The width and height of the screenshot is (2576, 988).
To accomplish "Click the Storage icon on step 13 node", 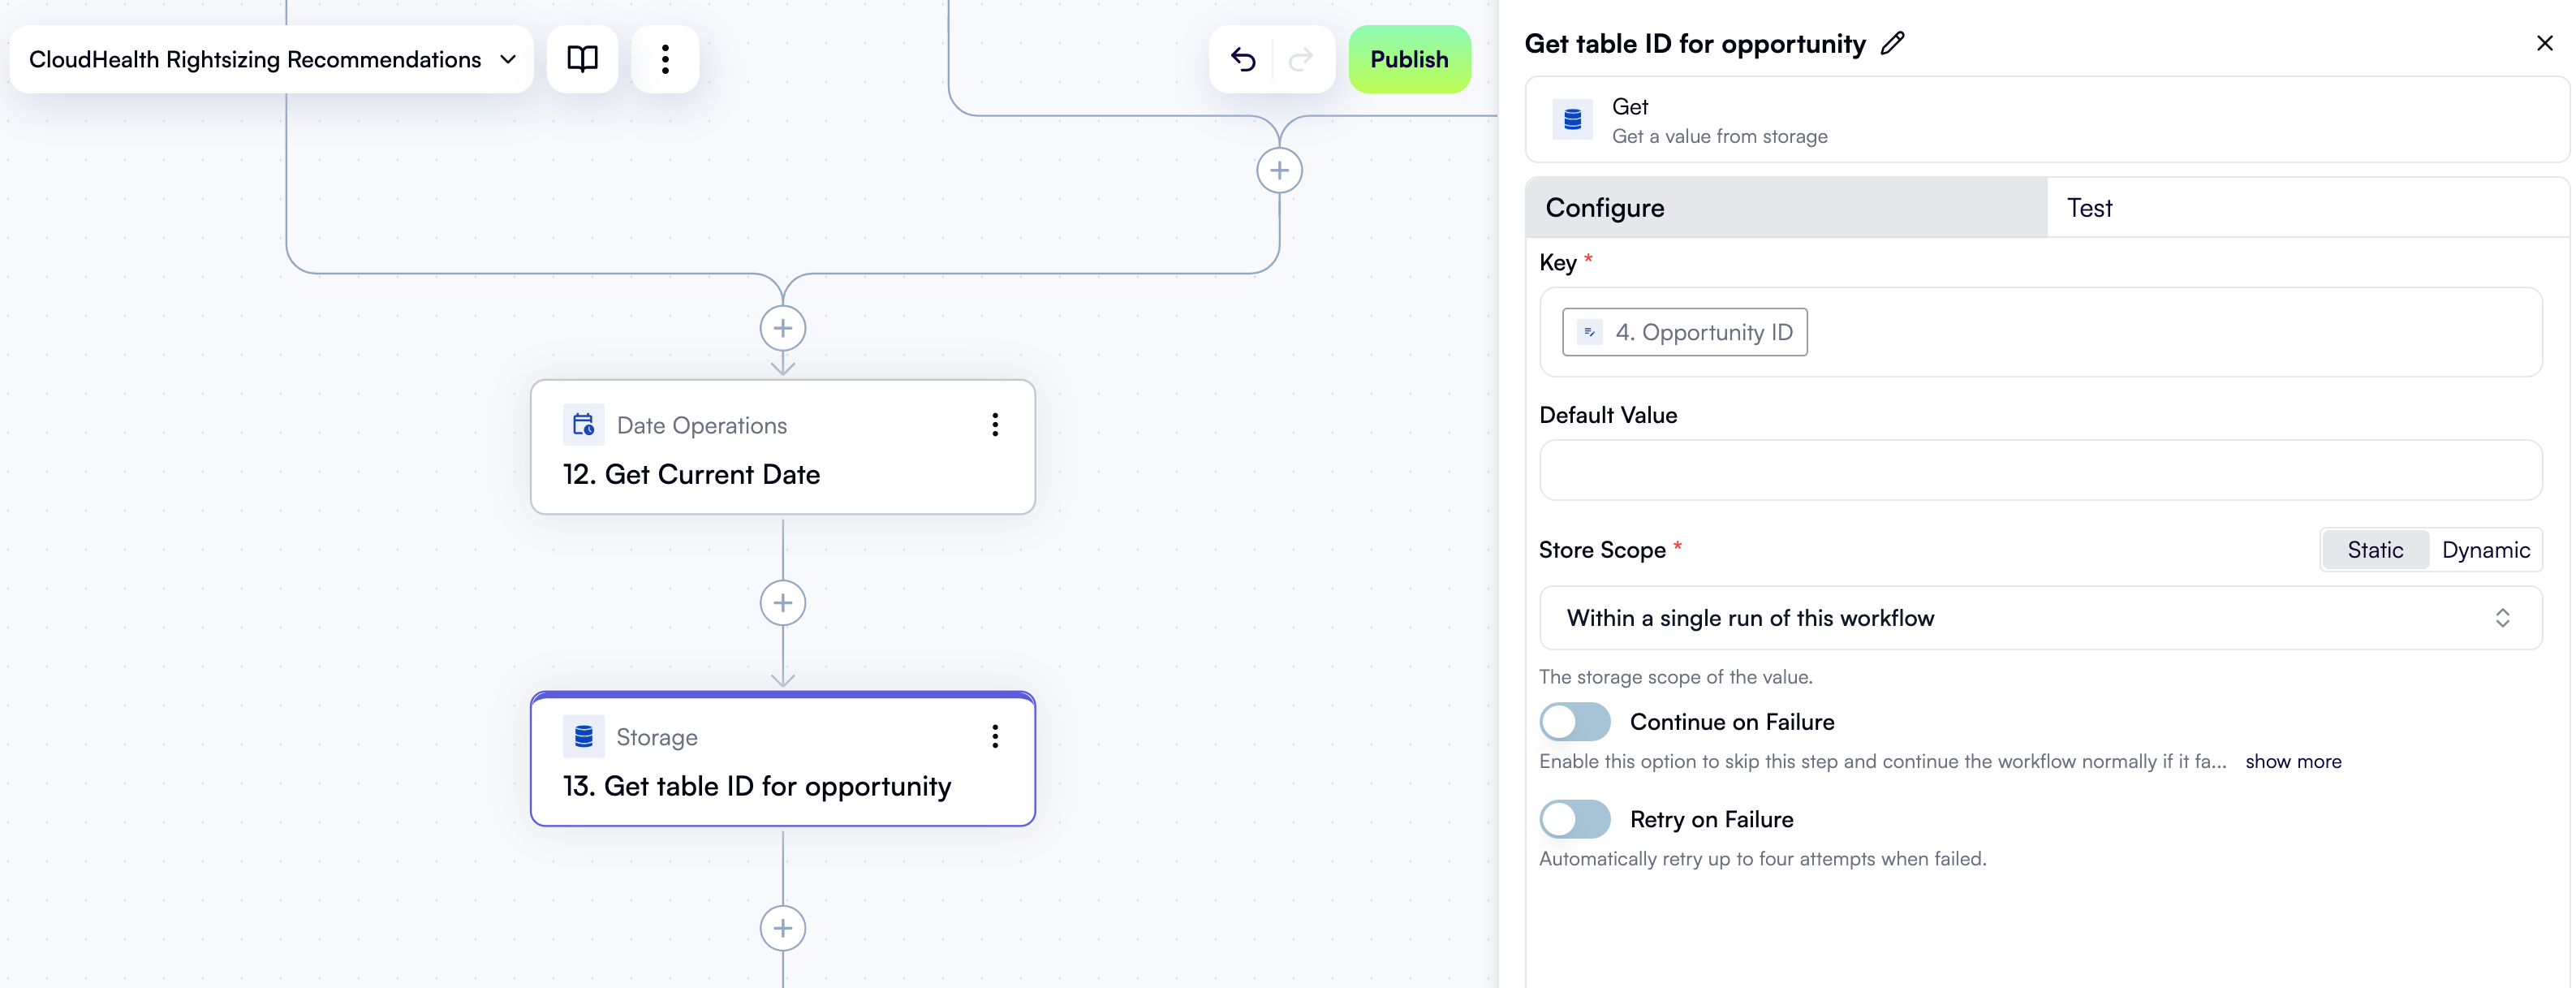I will 583,736.
